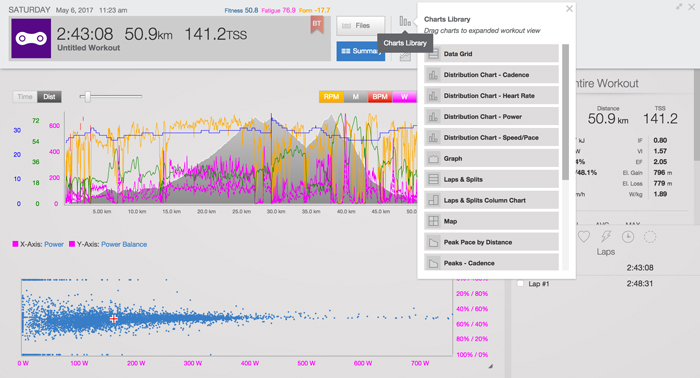Click the Laps & Splits table icon

pos(433,179)
